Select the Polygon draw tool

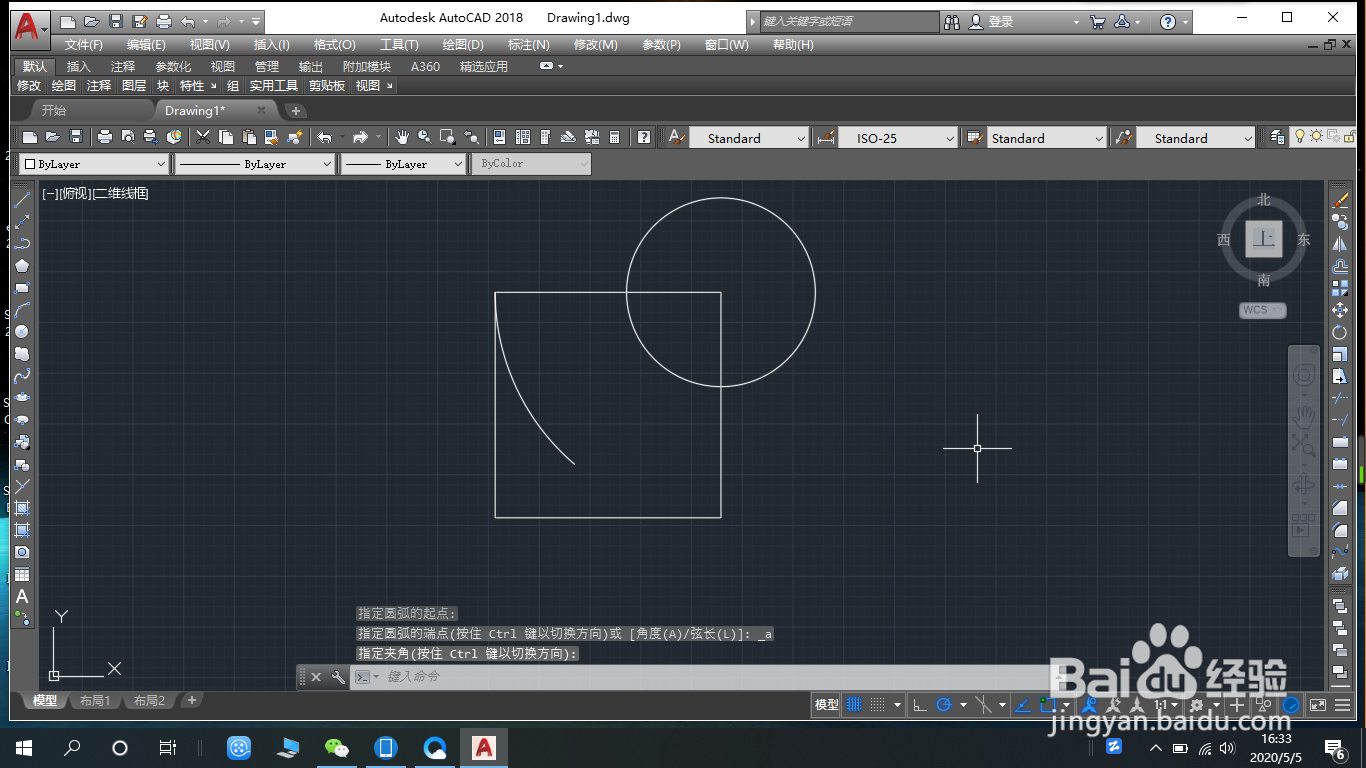click(22, 266)
